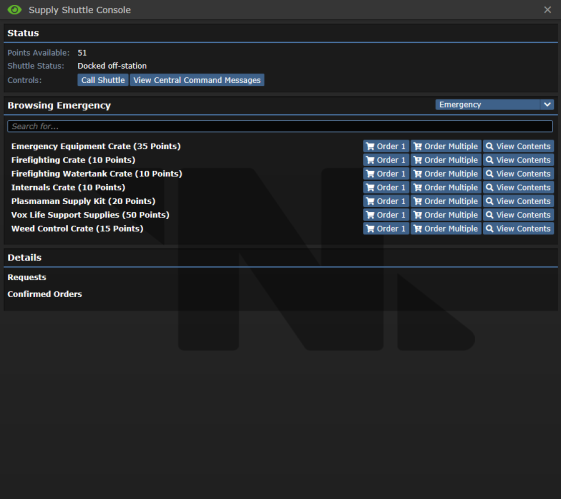View contents of Plasmaman Supply Kit
561x499 pixels.
pyautogui.click(x=518, y=201)
